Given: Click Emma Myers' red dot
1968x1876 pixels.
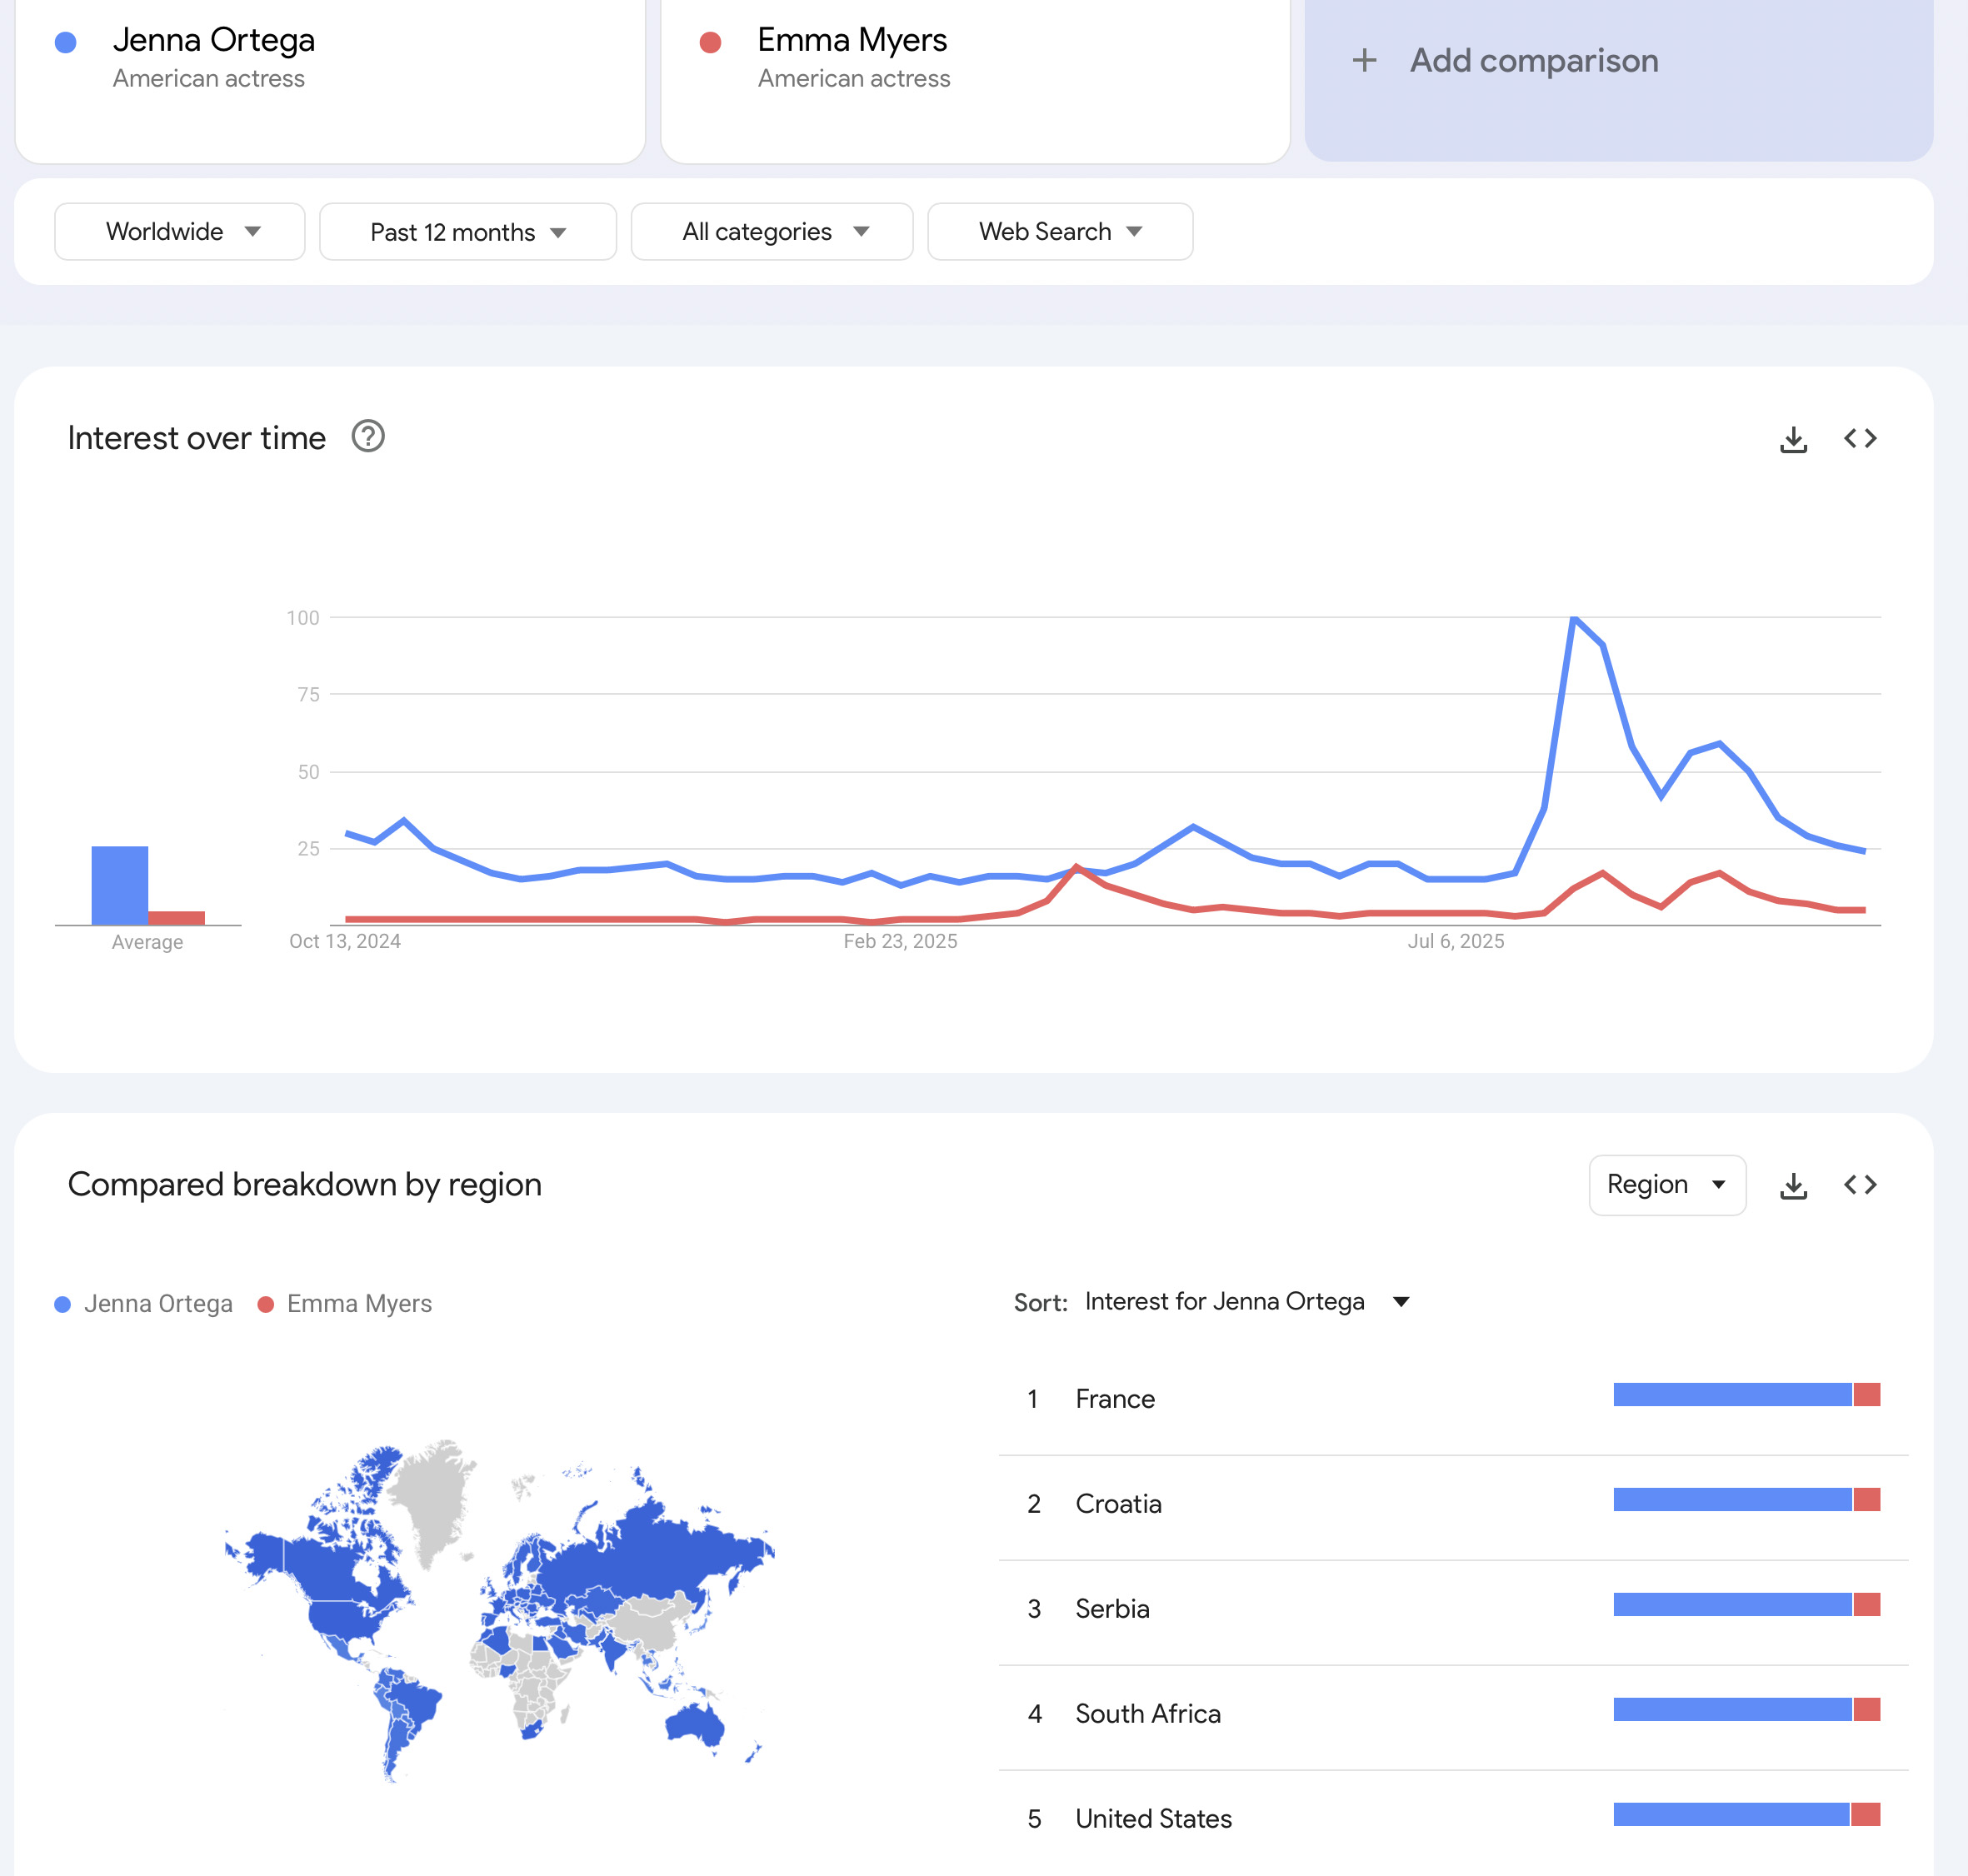Looking at the screenshot, I should tap(710, 42).
